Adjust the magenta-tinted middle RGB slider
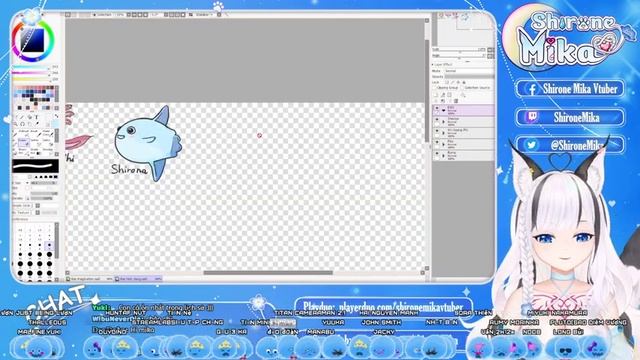Viewport: 640px width, 360px height. (x=31, y=73)
